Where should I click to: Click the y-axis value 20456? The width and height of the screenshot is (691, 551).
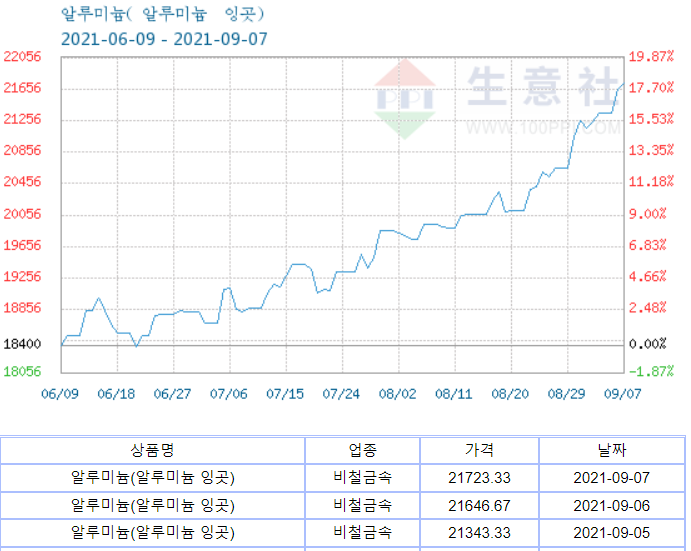[x=22, y=182]
